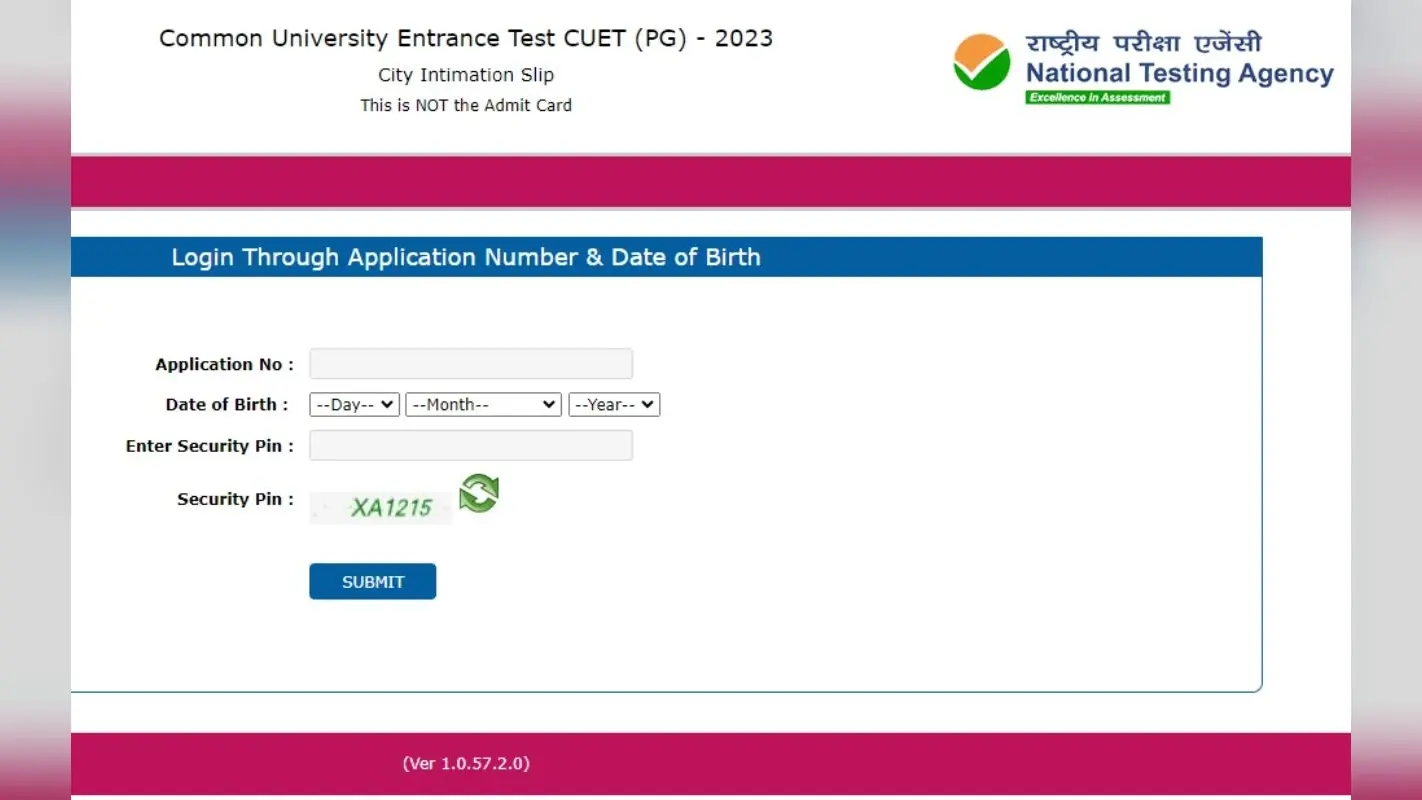Screen dimensions: 1422x800
Task: Focus the Application No input field
Action: click(x=471, y=363)
